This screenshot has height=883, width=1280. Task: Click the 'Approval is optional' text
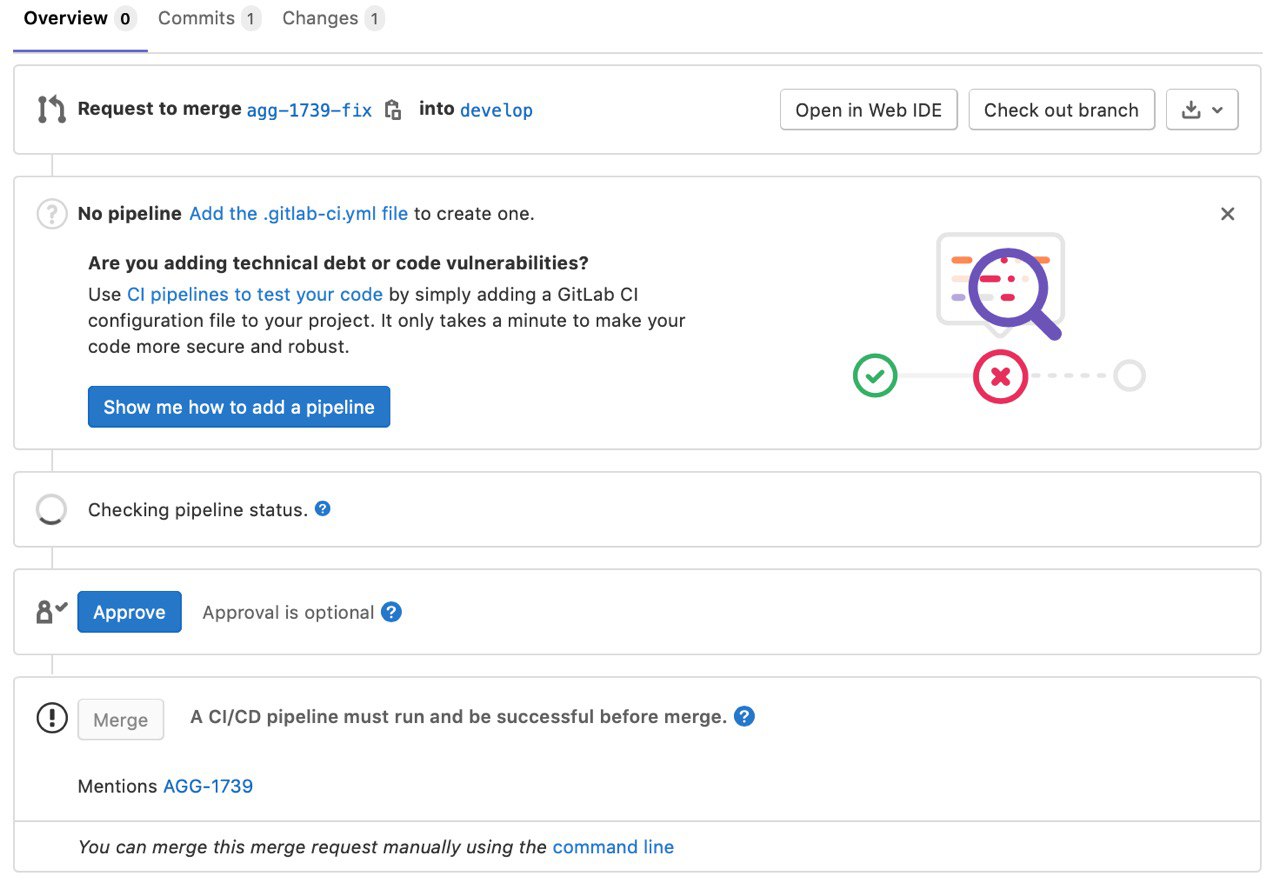click(288, 612)
